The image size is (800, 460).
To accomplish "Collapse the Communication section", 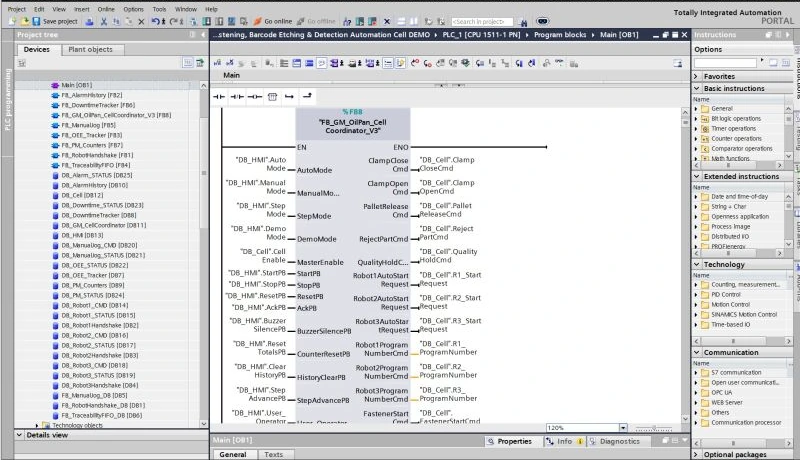I will coord(696,352).
